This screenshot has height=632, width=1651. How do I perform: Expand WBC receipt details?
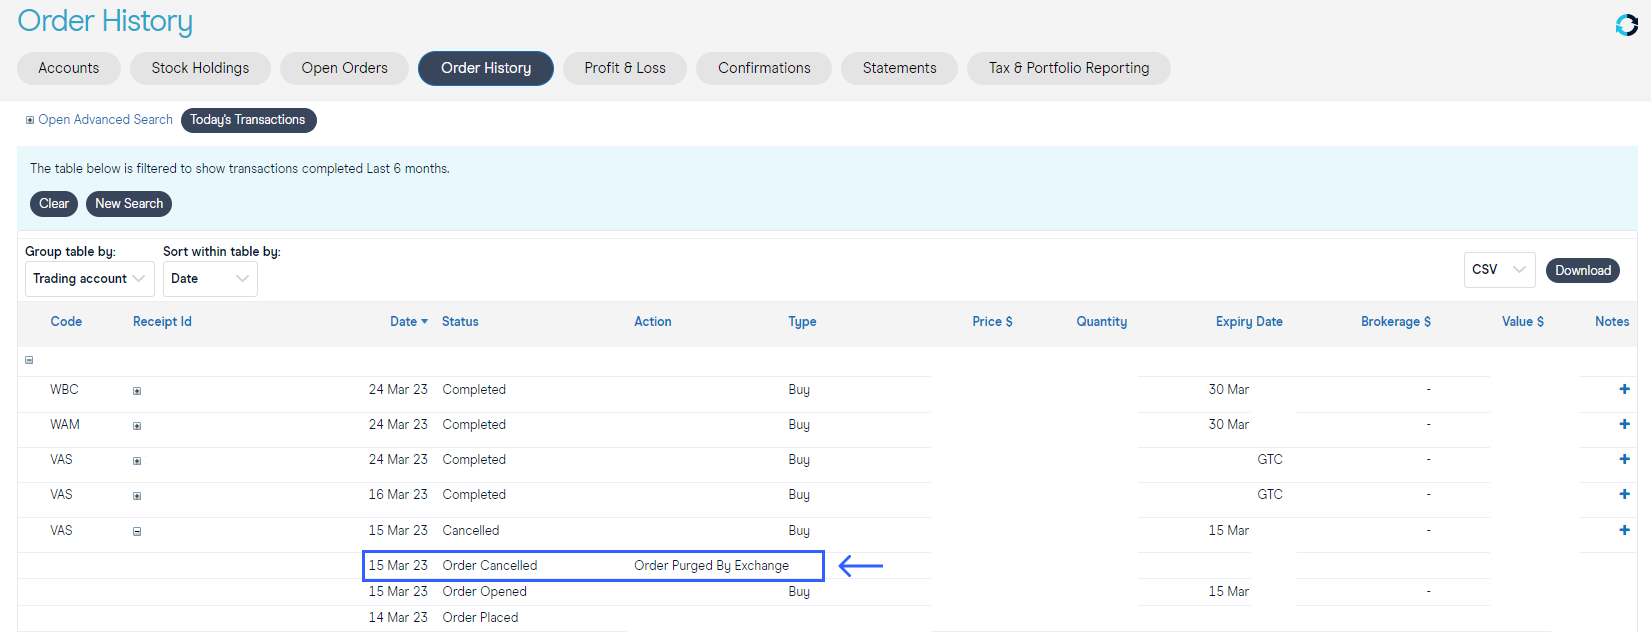(x=137, y=391)
